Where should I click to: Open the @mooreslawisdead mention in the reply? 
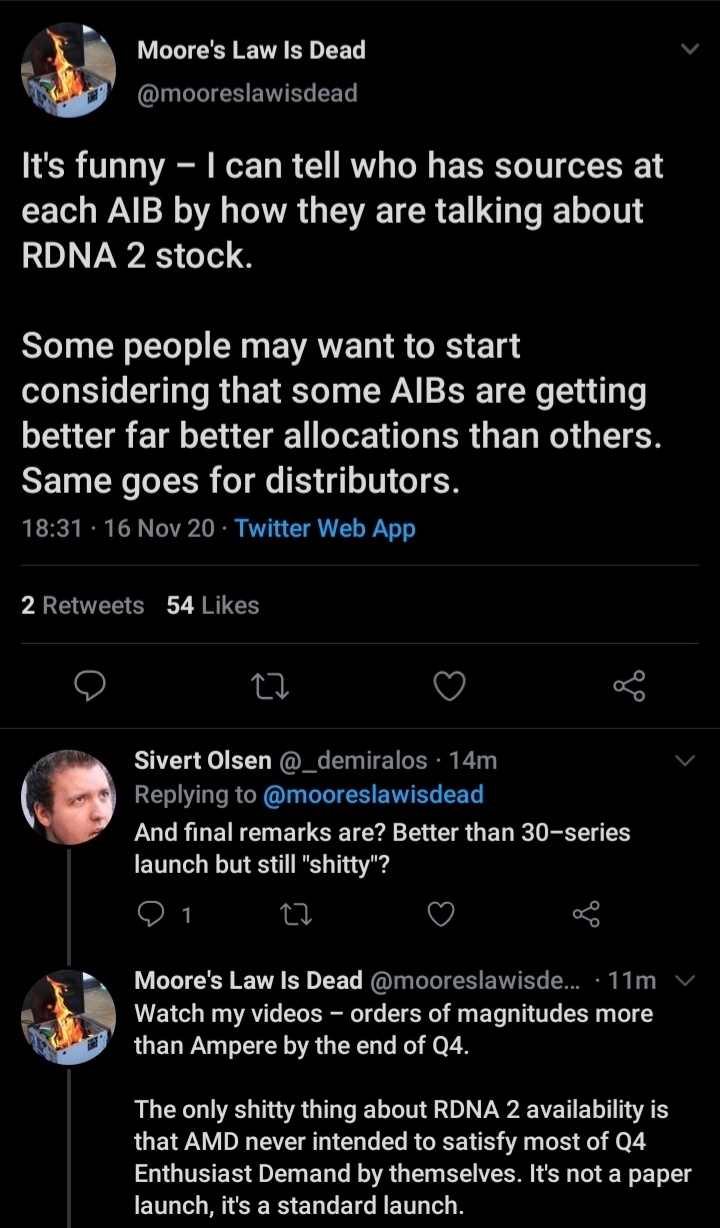click(x=372, y=795)
